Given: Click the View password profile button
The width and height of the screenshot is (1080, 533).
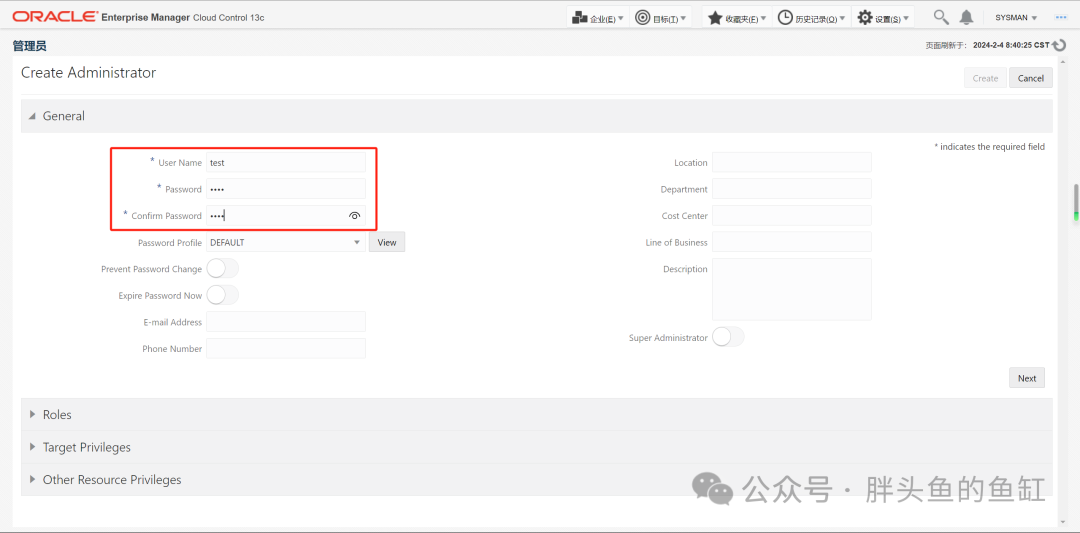Looking at the screenshot, I should (x=387, y=242).
